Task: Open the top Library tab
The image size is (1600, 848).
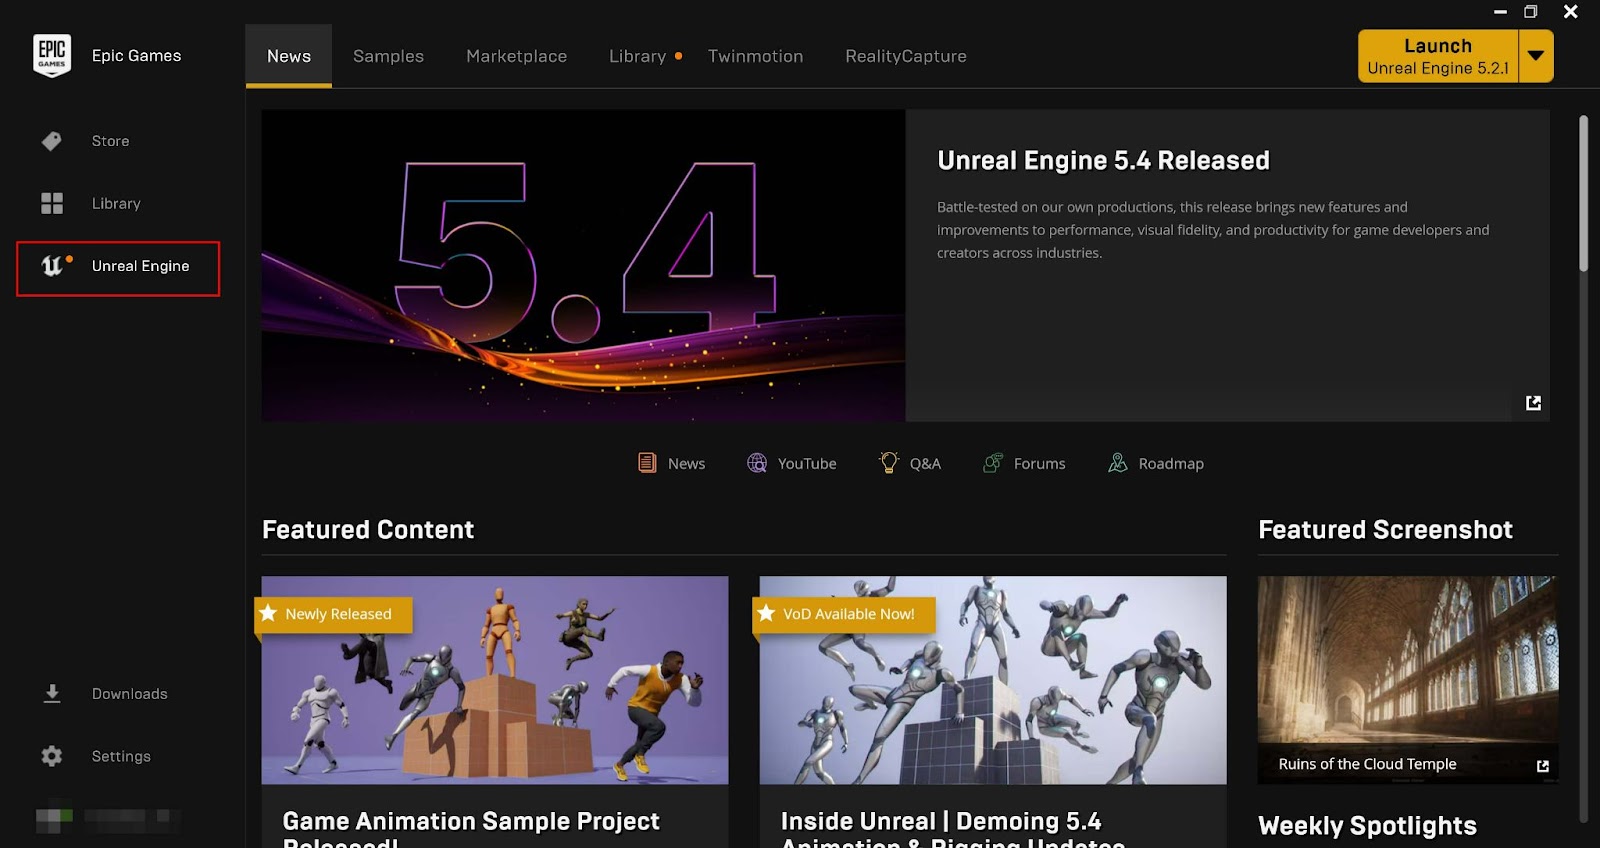Action: pyautogui.click(x=637, y=56)
